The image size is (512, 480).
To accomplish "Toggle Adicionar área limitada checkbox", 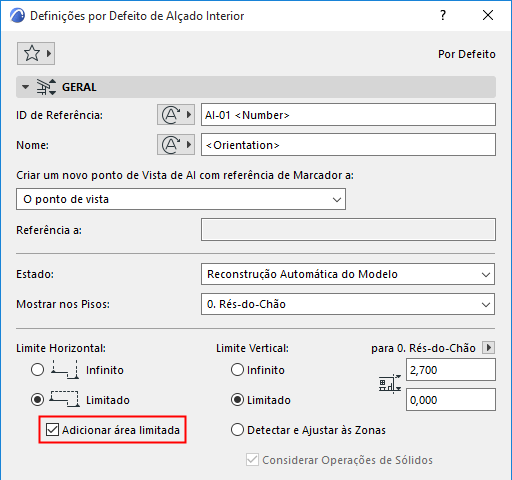I will pyautogui.click(x=52, y=430).
